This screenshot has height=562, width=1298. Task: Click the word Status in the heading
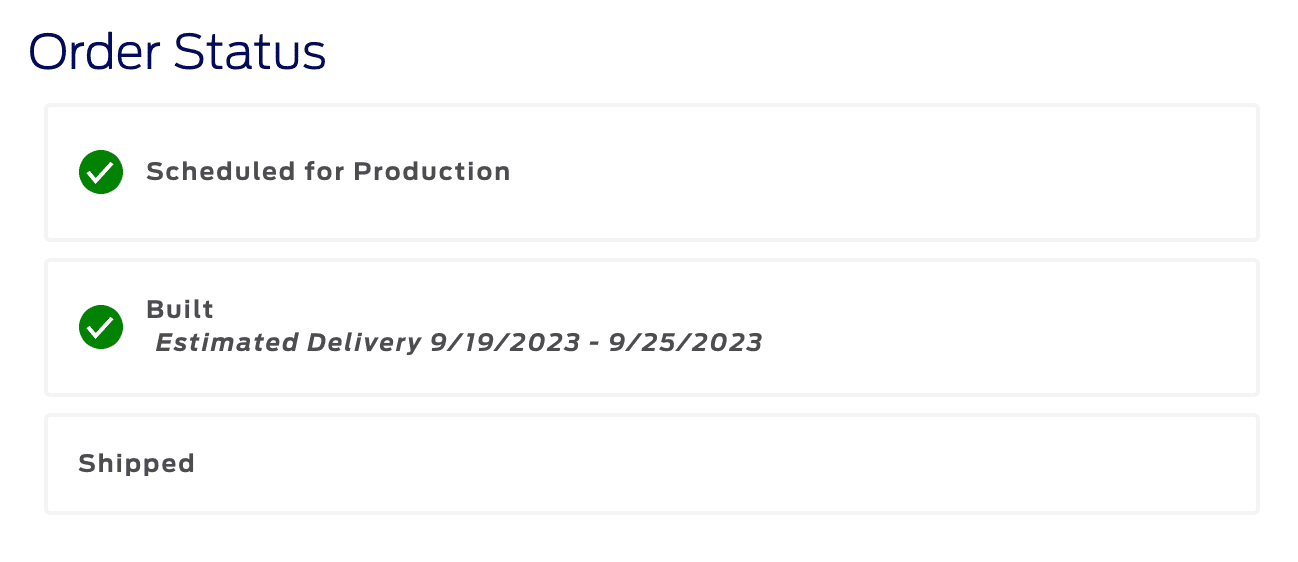click(250, 52)
